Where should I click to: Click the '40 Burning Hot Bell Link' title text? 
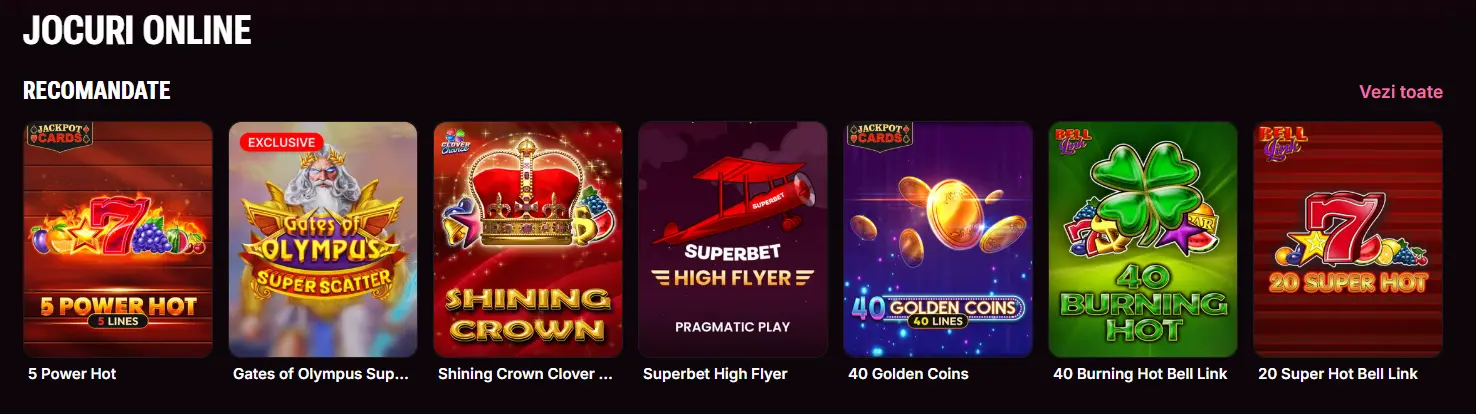click(x=1140, y=374)
